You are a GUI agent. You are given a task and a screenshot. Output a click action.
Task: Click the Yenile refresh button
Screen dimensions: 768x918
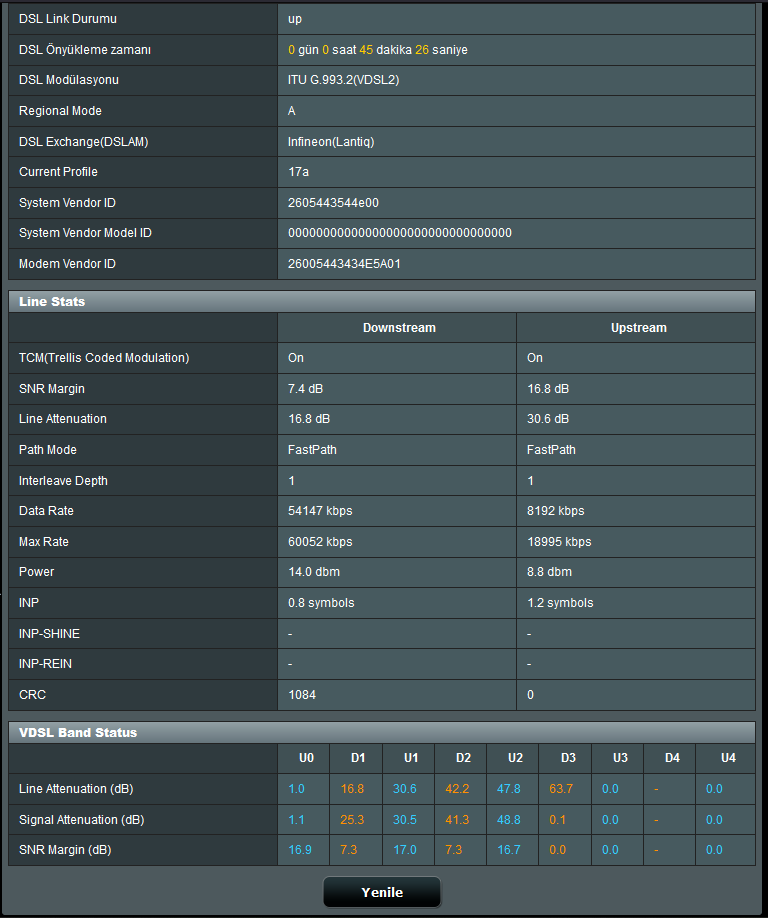coord(382,892)
